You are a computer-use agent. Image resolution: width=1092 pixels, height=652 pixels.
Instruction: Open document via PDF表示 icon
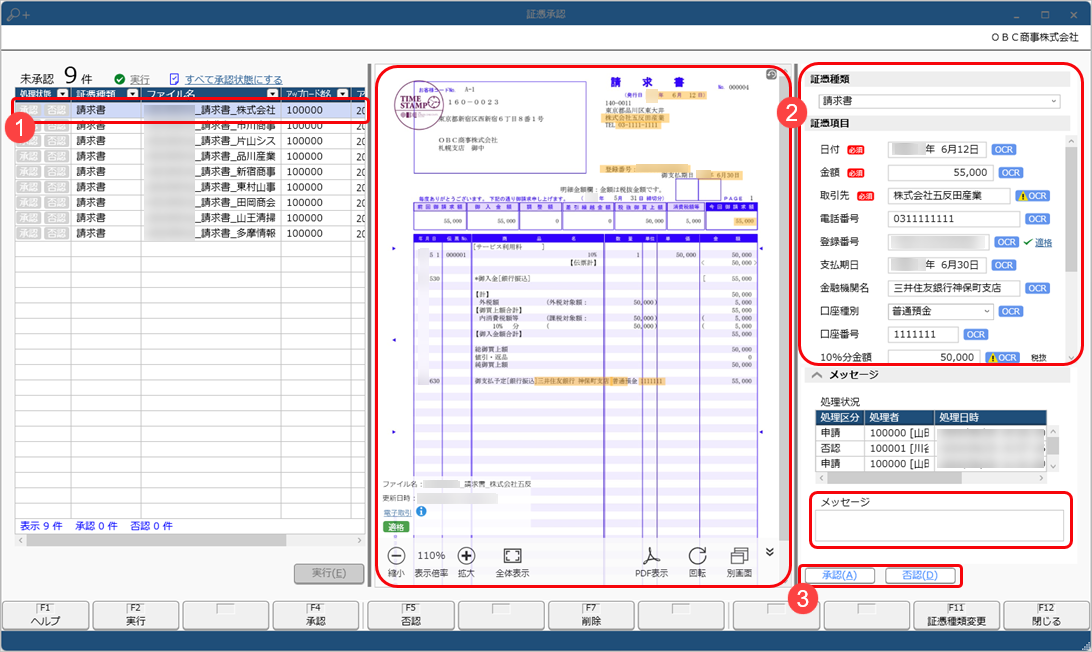651,555
